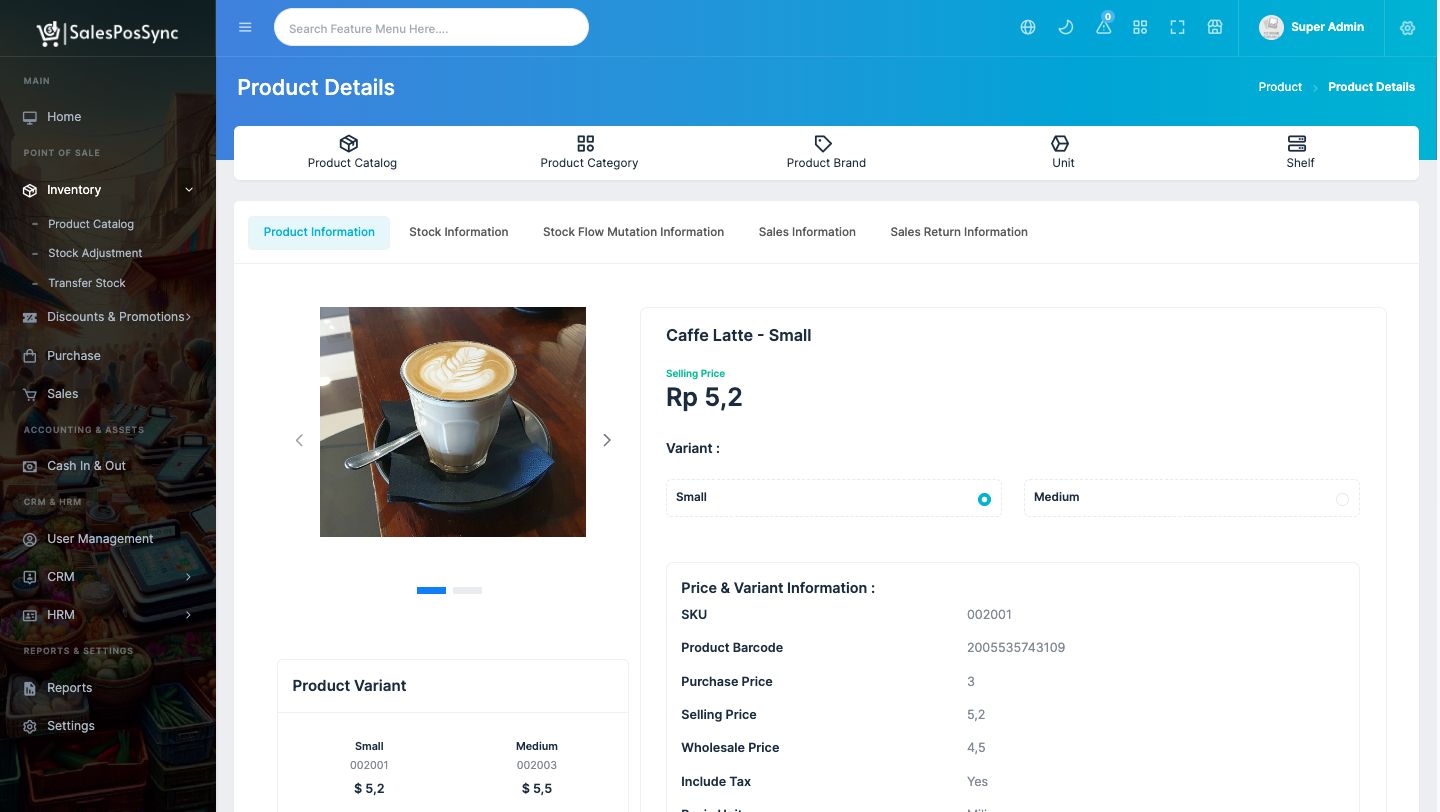Expand the CRM submenu chevron
This screenshot has height=812, width=1440.
click(x=188, y=577)
